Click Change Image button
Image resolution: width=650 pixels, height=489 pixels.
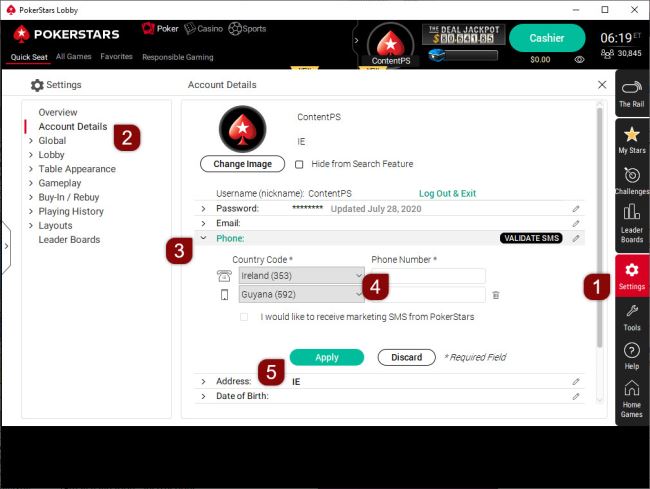243,164
